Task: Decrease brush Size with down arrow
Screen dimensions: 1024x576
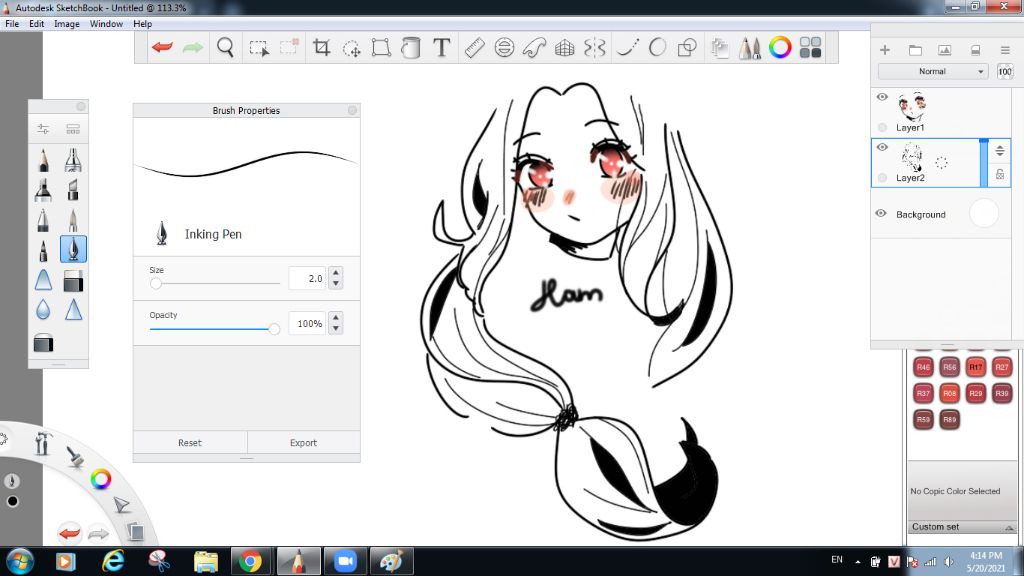Action: point(336,283)
